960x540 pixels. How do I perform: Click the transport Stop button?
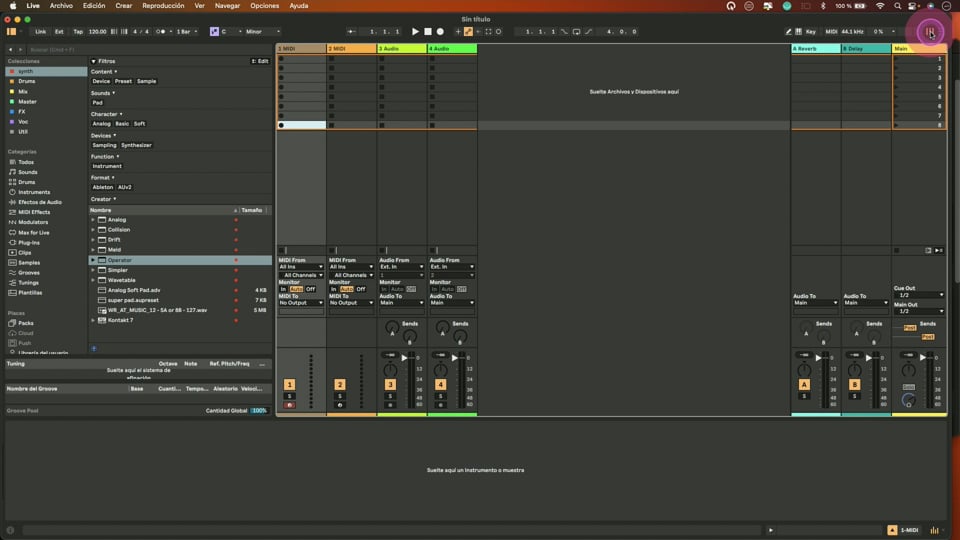click(x=428, y=32)
